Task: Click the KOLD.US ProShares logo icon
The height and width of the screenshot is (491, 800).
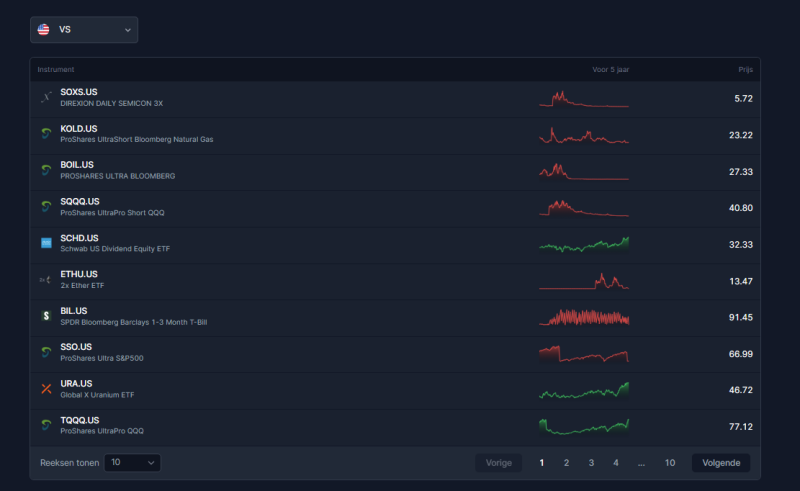Action: click(46, 134)
